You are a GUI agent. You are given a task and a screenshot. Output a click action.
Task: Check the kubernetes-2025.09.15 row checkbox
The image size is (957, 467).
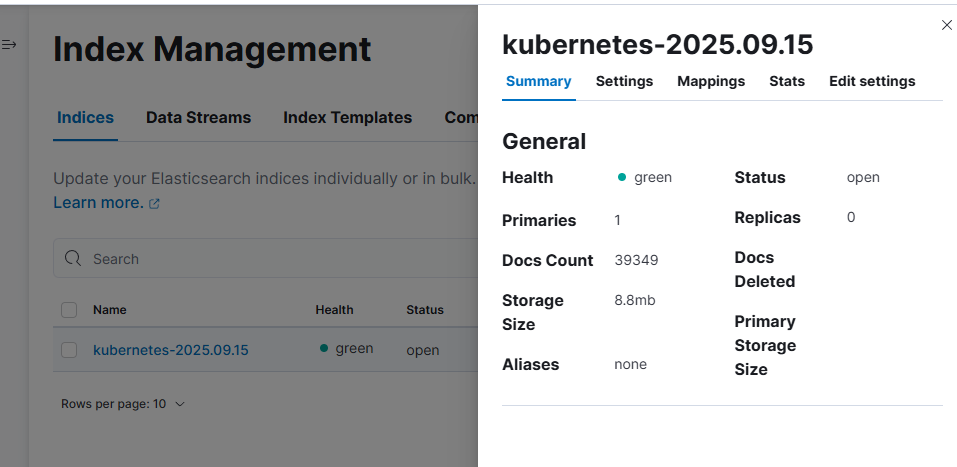click(69, 350)
